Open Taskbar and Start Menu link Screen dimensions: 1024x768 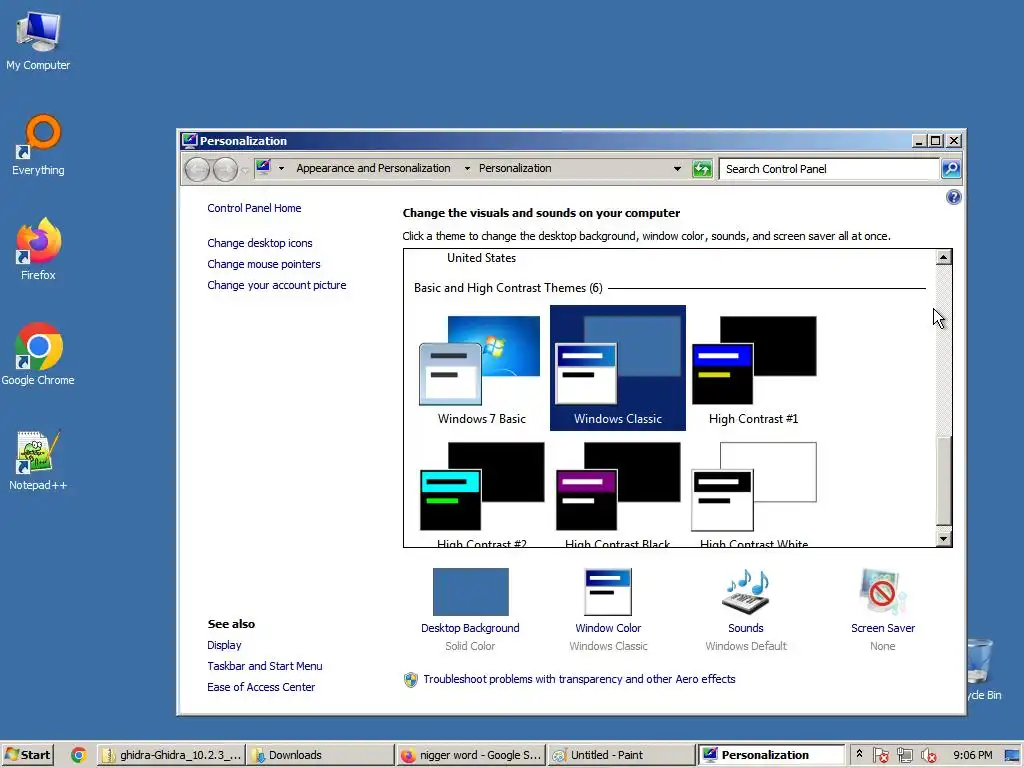(x=264, y=666)
